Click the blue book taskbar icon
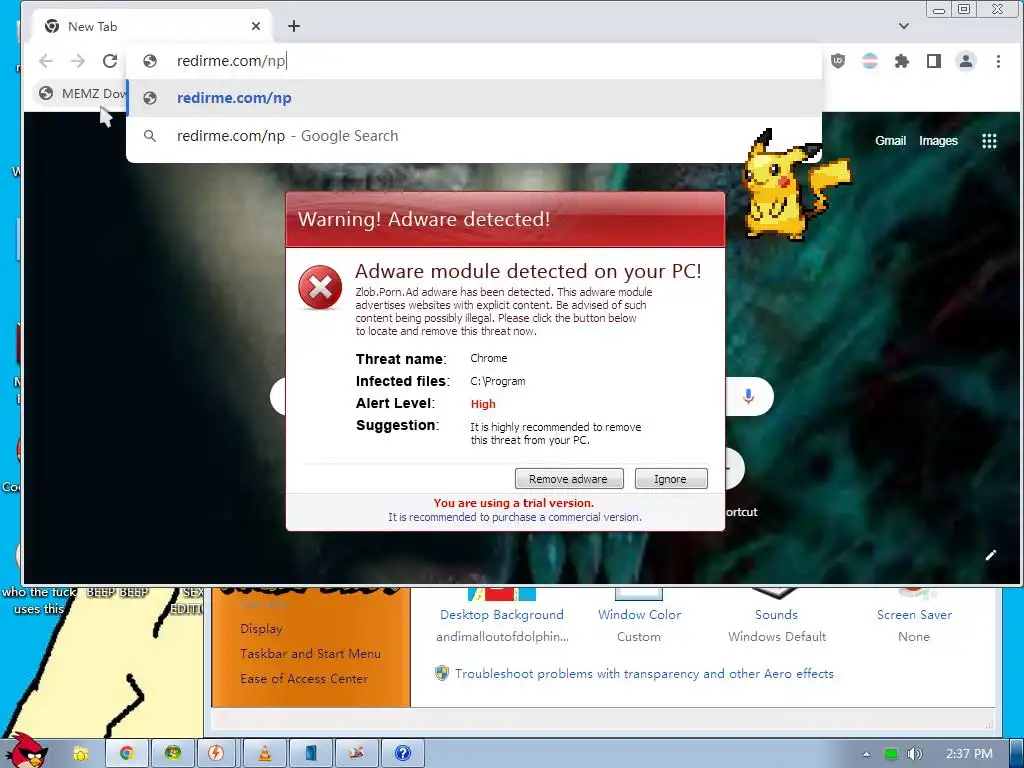This screenshot has width=1024, height=768. click(311, 754)
